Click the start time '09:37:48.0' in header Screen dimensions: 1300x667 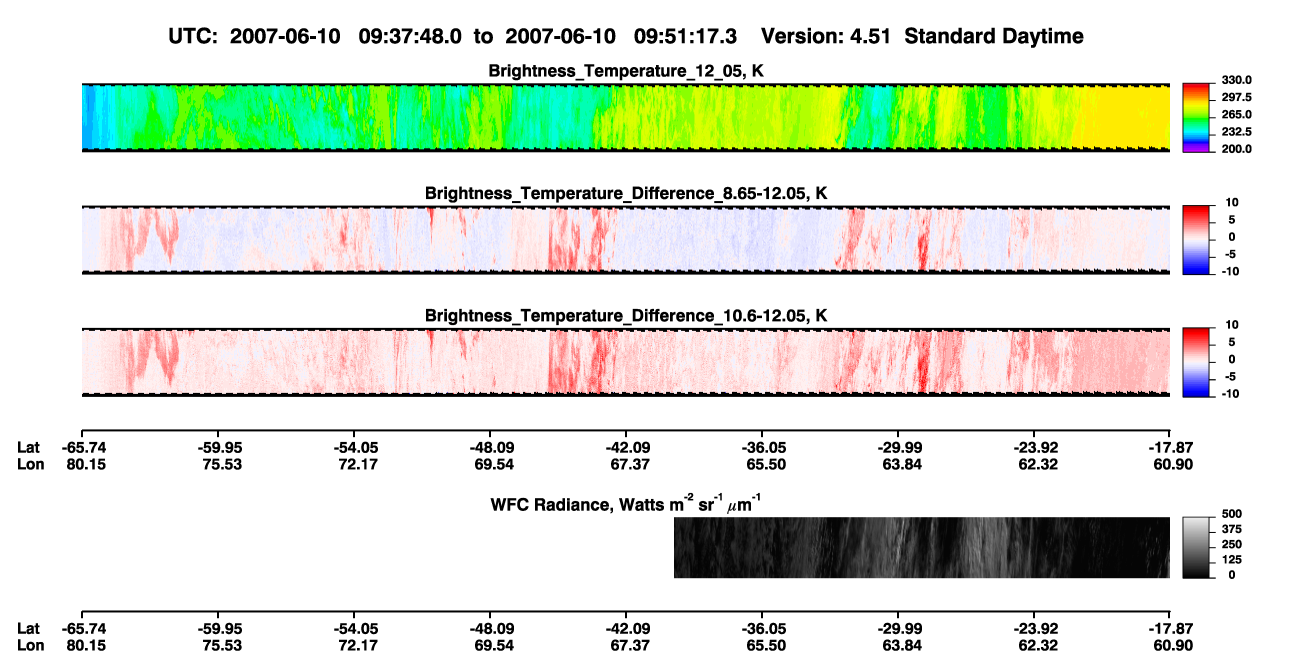pyautogui.click(x=410, y=36)
